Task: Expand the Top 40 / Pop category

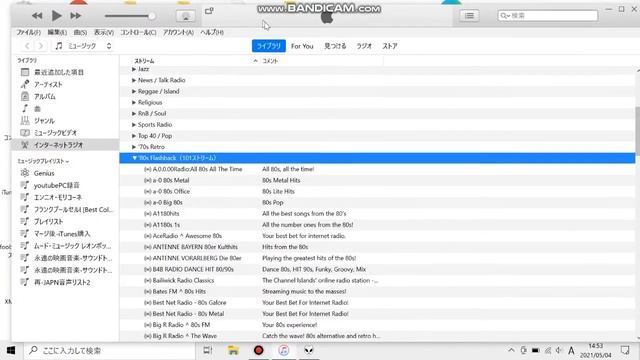Action: pyautogui.click(x=134, y=136)
